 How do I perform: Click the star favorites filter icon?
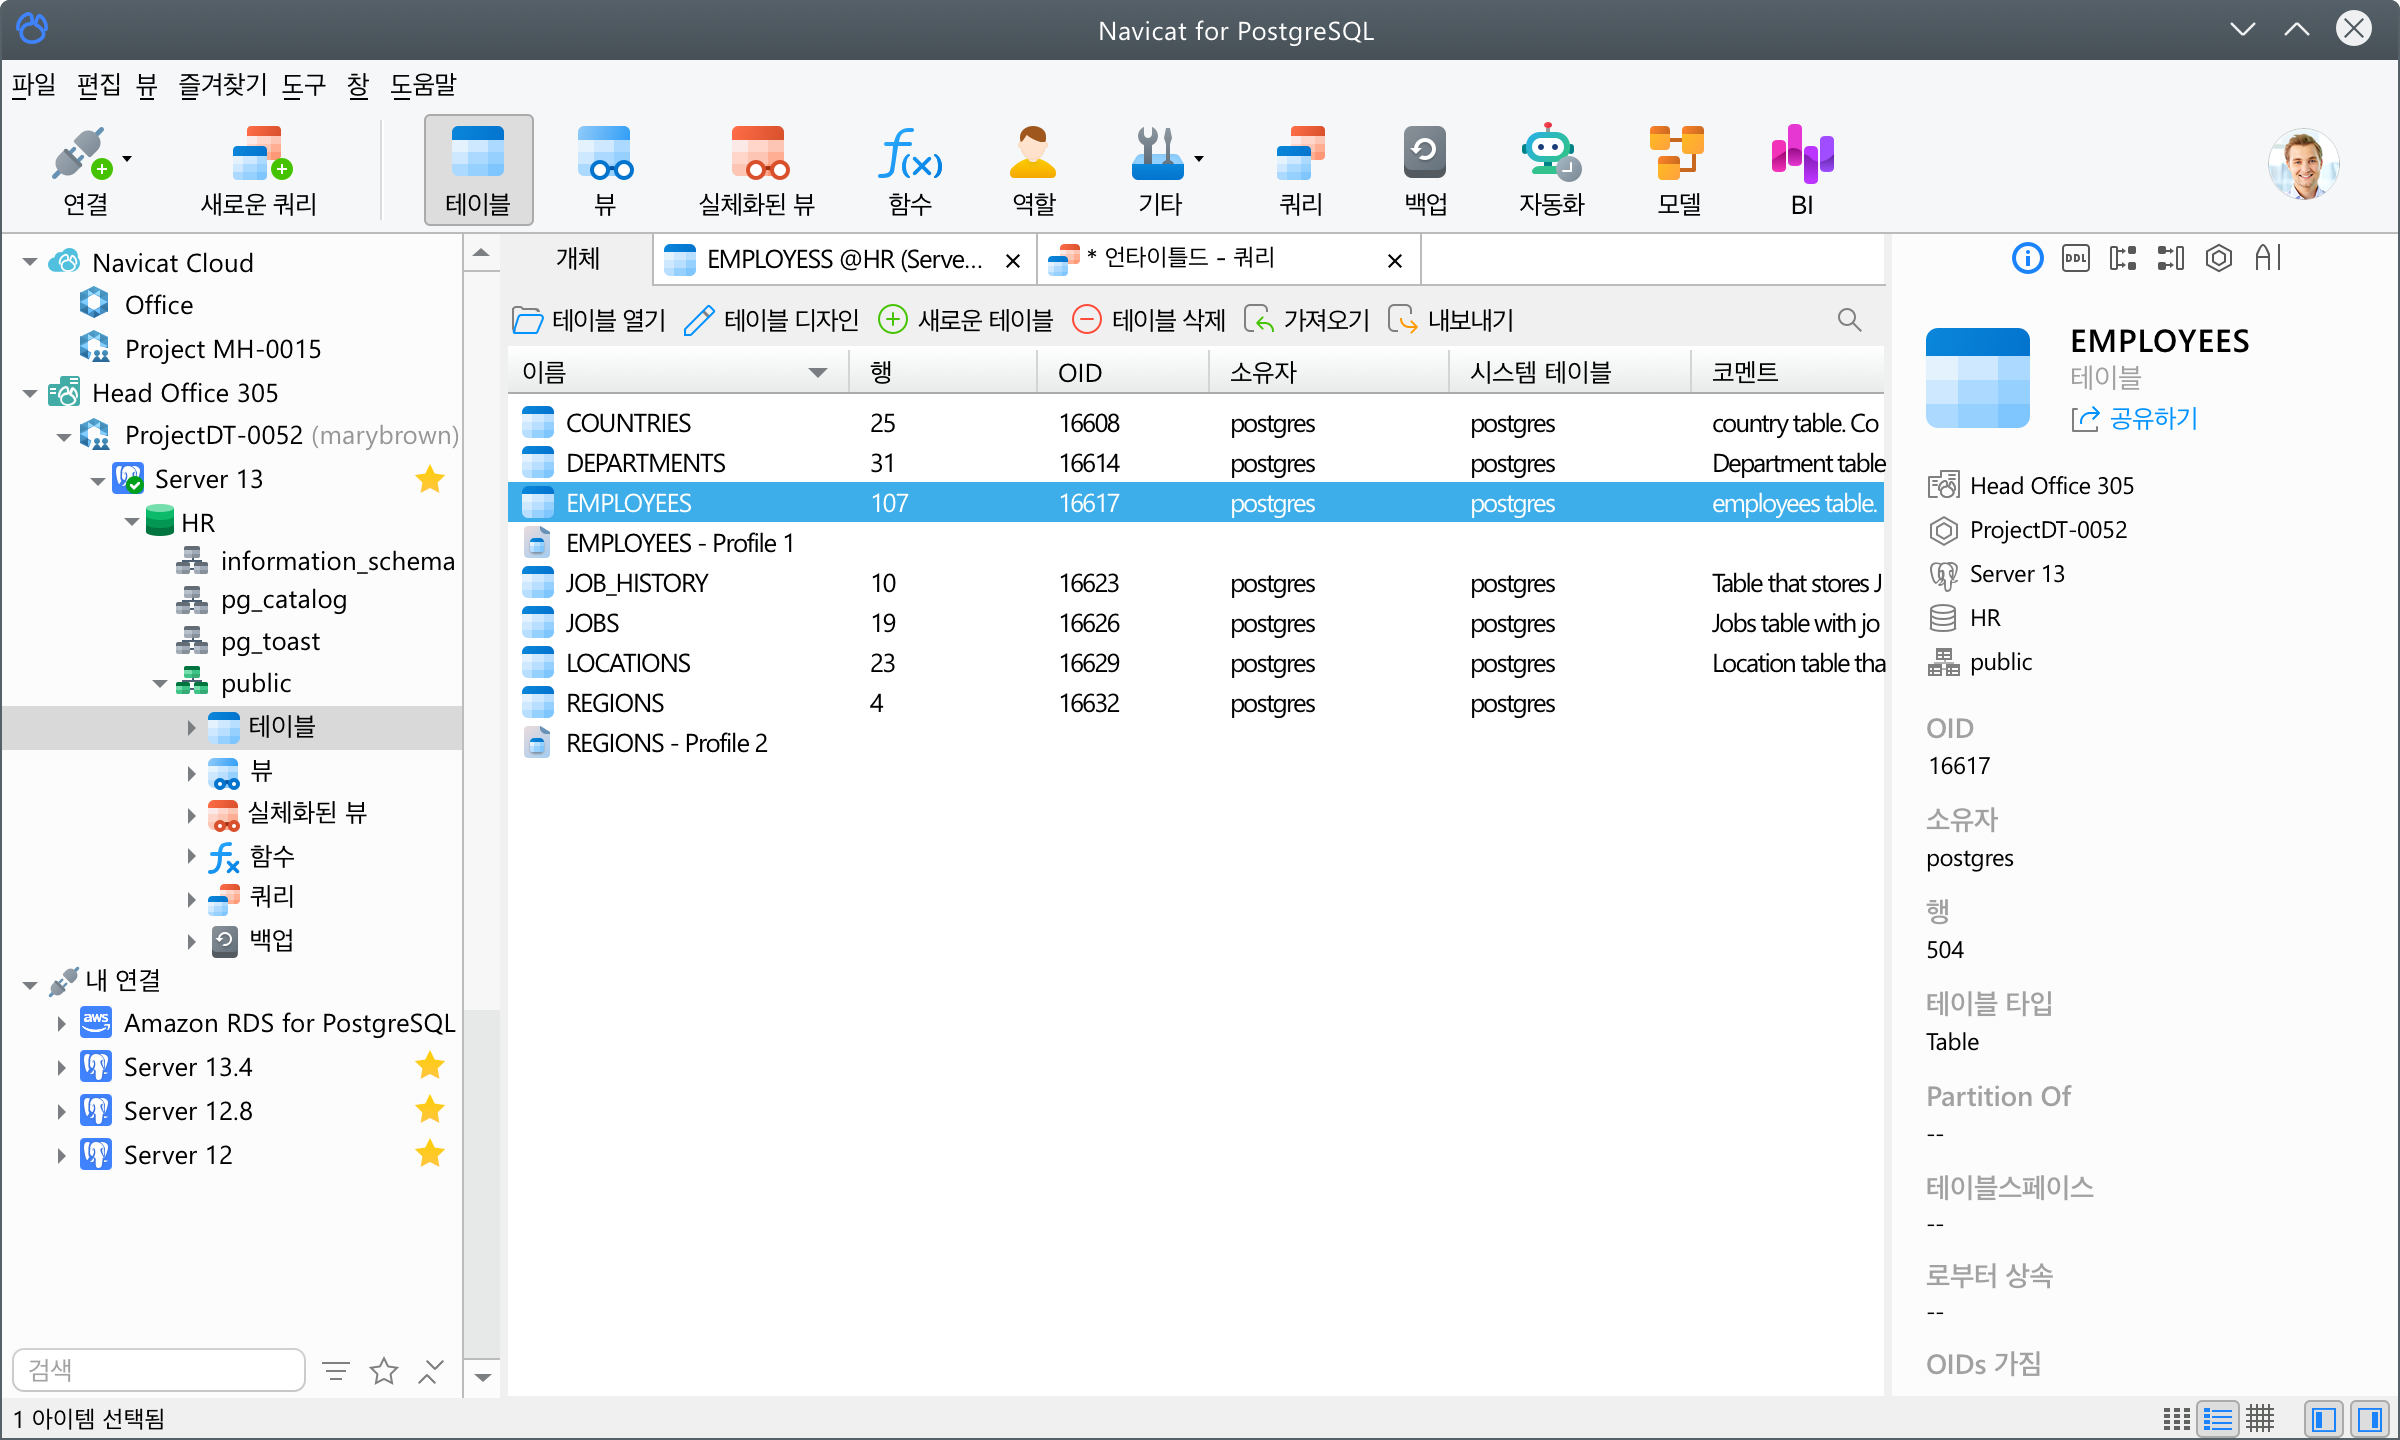tap(384, 1371)
